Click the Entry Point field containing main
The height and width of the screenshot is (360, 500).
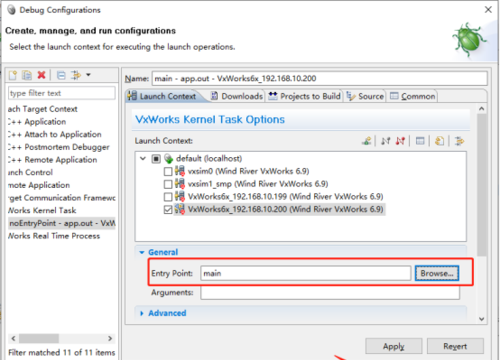[306, 273]
